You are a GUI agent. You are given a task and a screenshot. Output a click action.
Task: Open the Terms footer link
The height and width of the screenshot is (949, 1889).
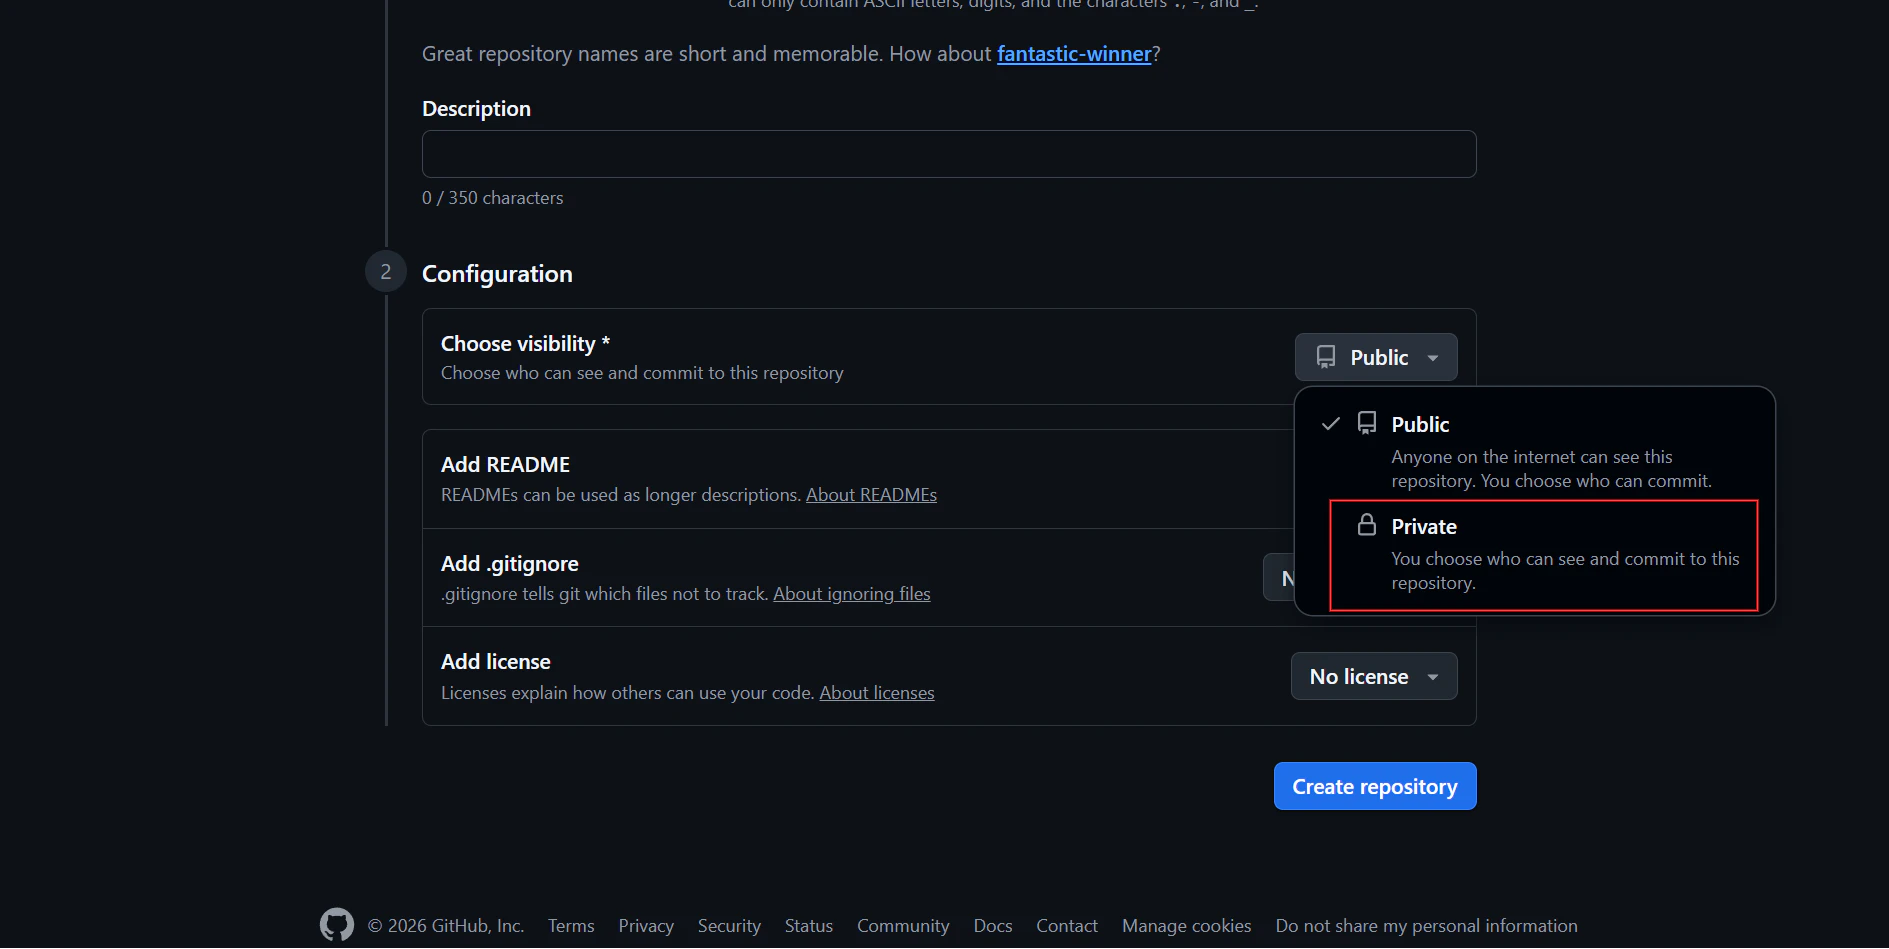(571, 926)
